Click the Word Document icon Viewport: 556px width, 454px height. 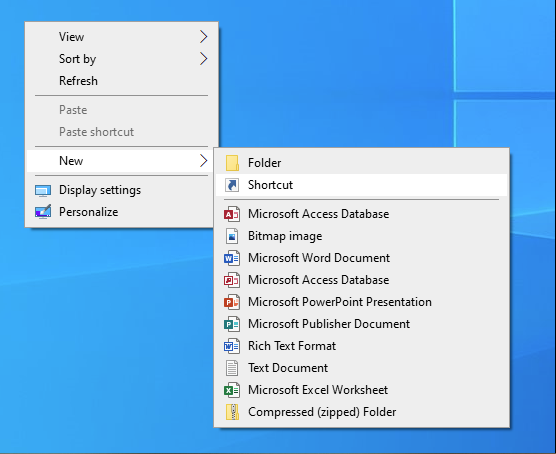point(232,258)
